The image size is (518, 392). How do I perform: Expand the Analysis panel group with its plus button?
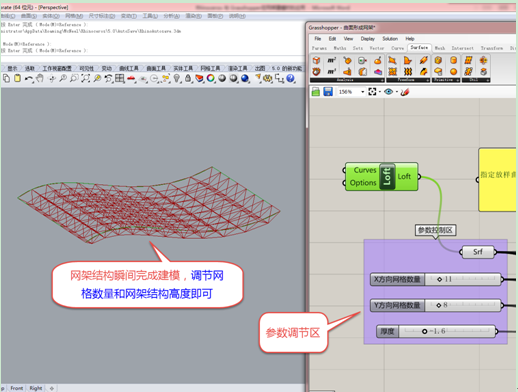pos(382,80)
